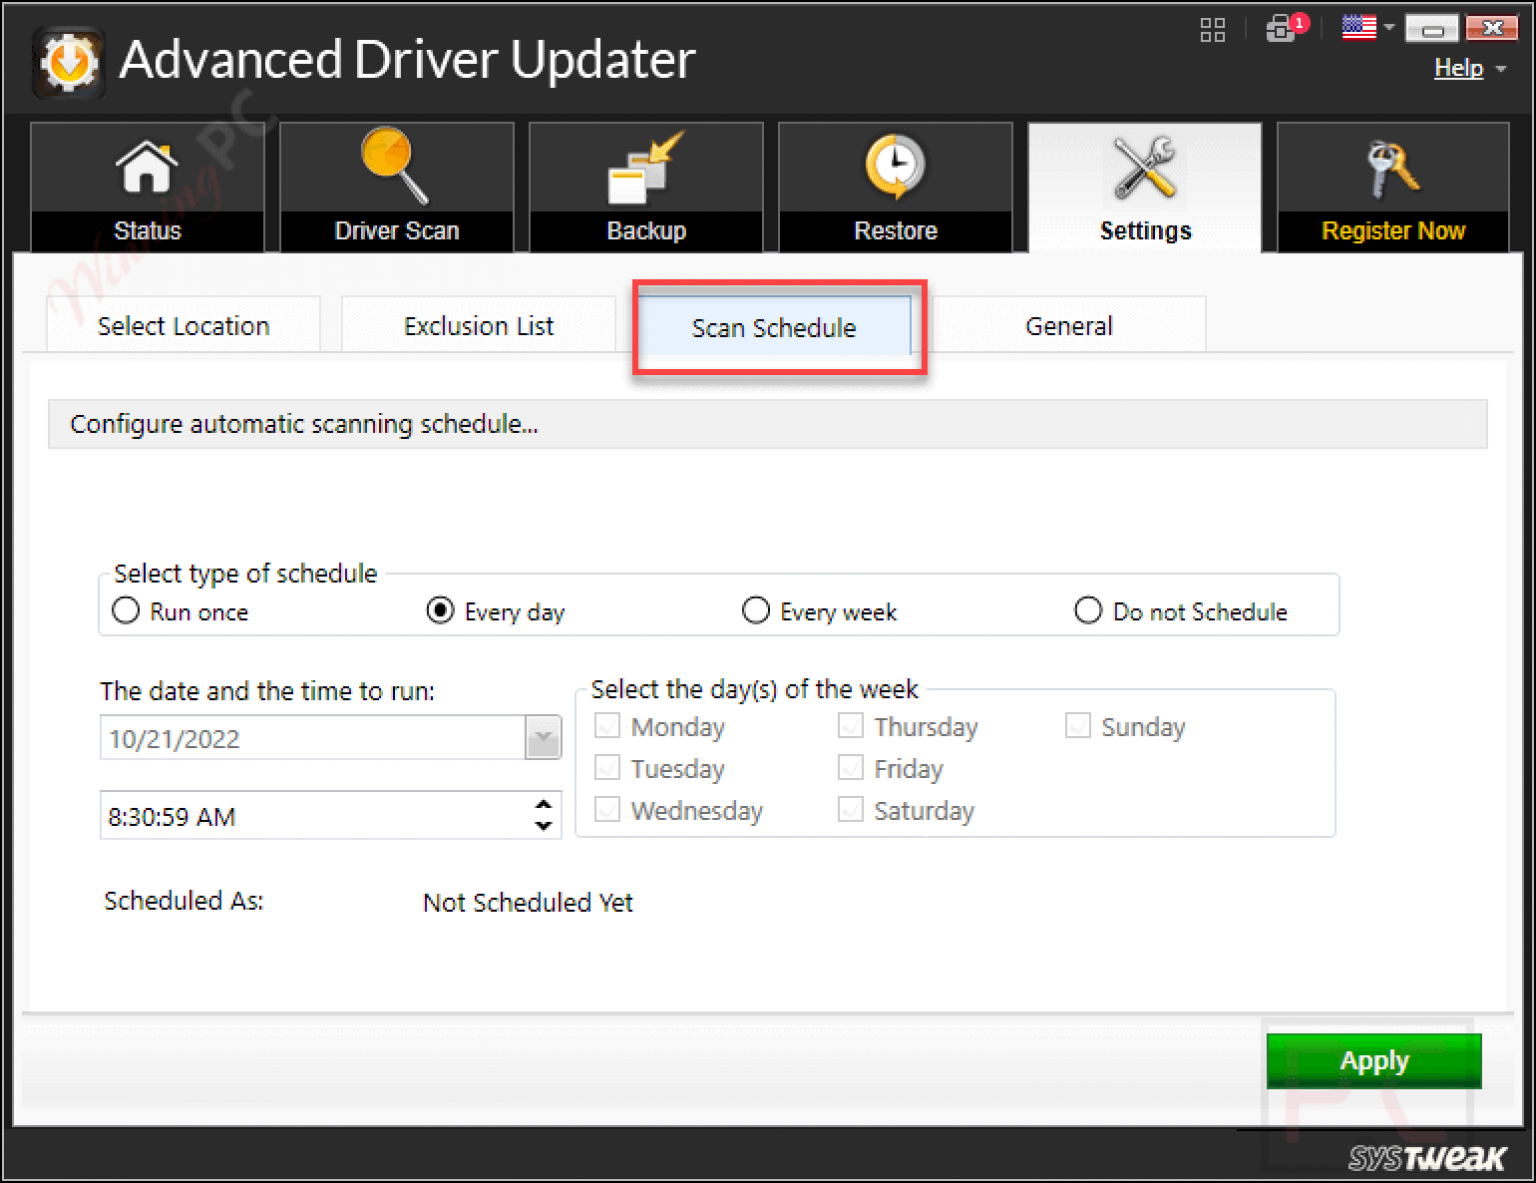Toggle the Sunday checkbox
The width and height of the screenshot is (1536, 1183).
(1077, 725)
